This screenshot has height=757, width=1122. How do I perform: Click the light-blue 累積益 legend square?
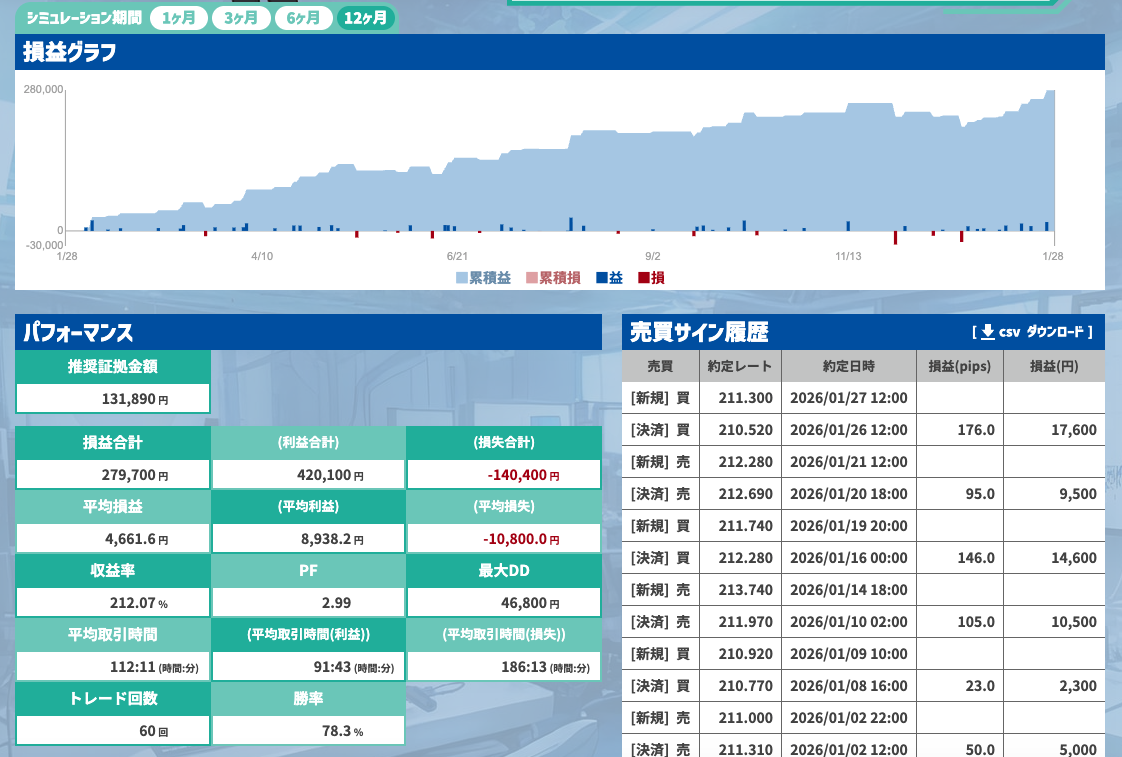pos(461,278)
